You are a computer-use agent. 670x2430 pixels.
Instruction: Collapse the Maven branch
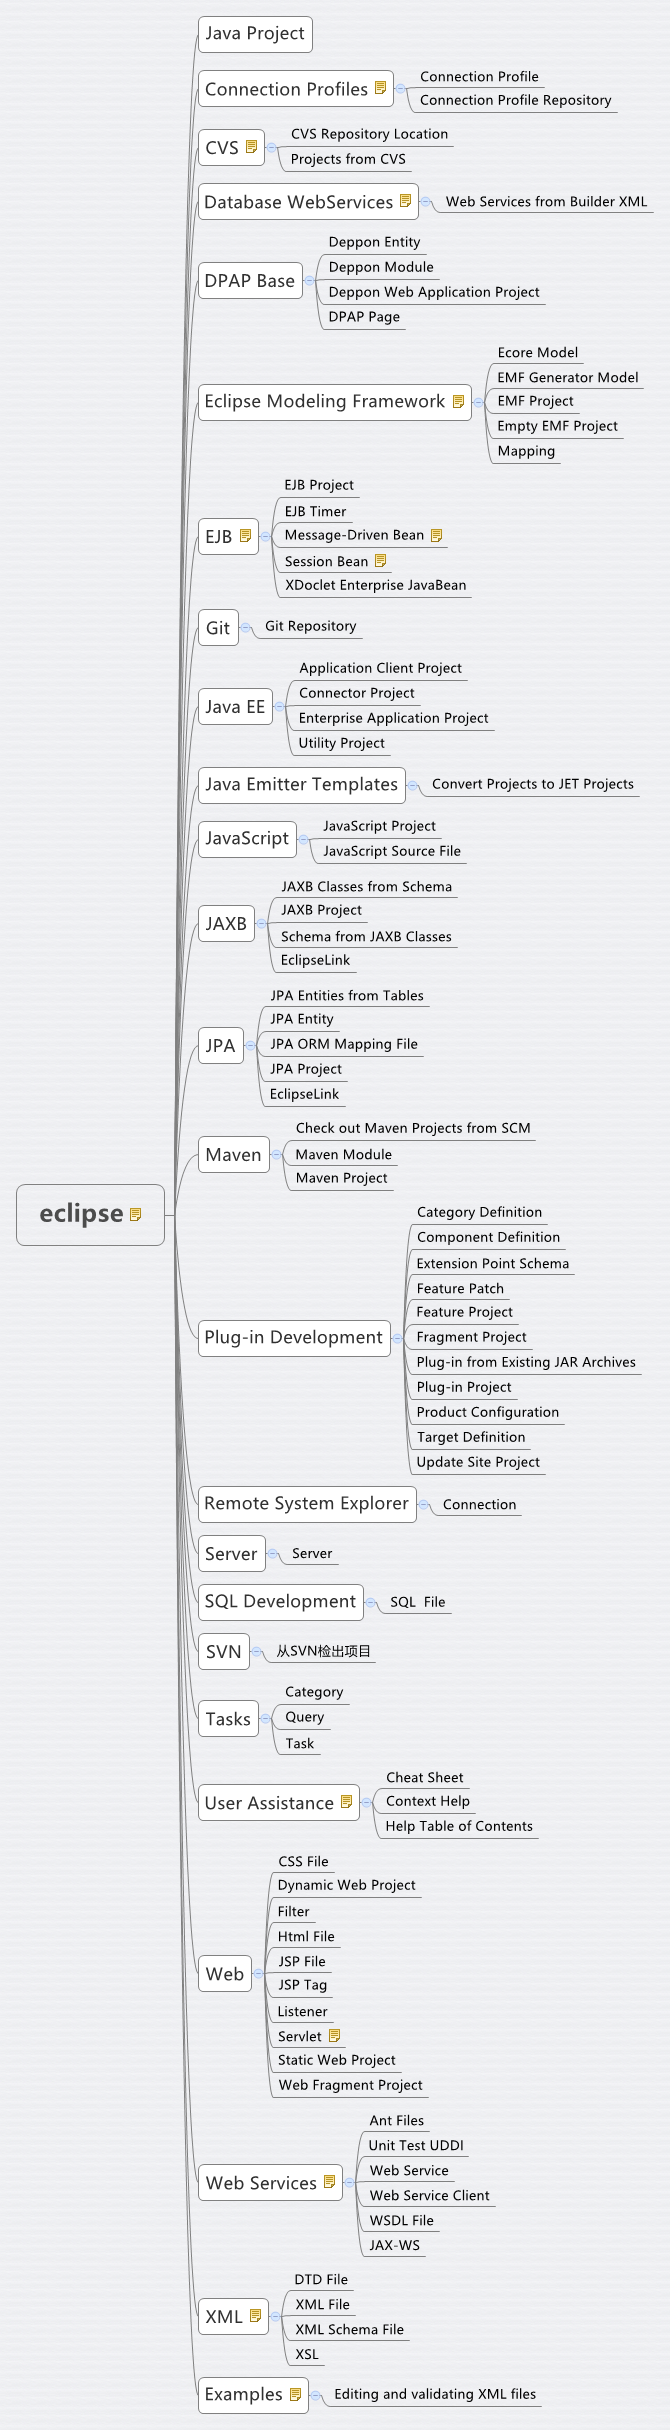tap(276, 1155)
